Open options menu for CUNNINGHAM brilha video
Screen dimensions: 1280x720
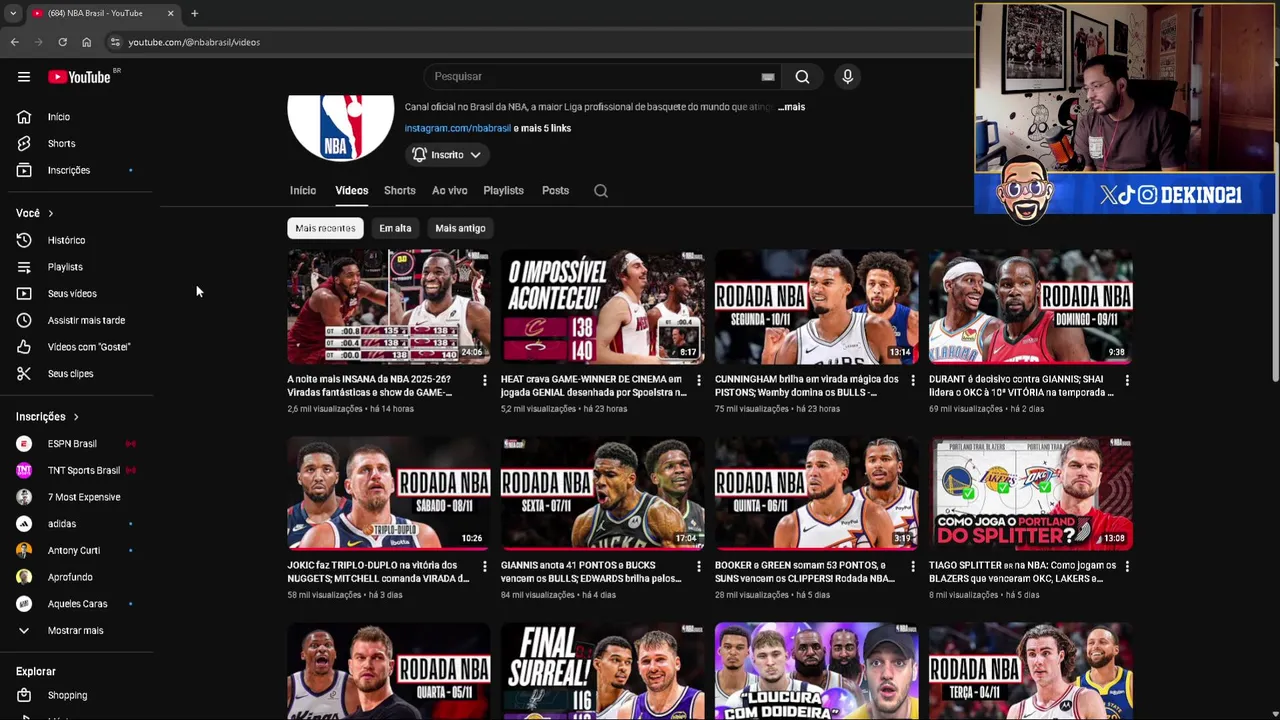tap(913, 381)
